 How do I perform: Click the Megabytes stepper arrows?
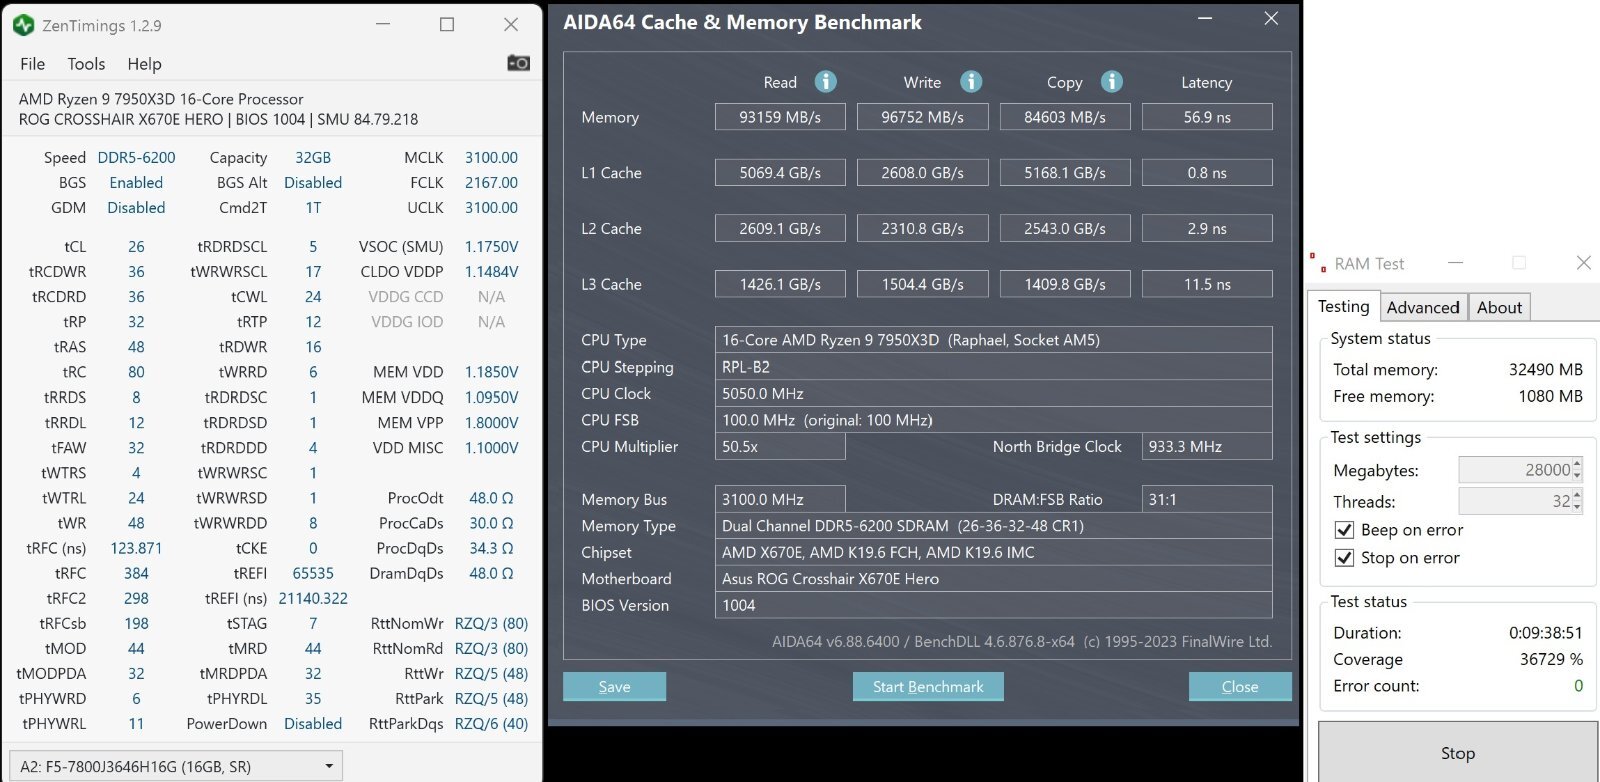tap(1577, 470)
